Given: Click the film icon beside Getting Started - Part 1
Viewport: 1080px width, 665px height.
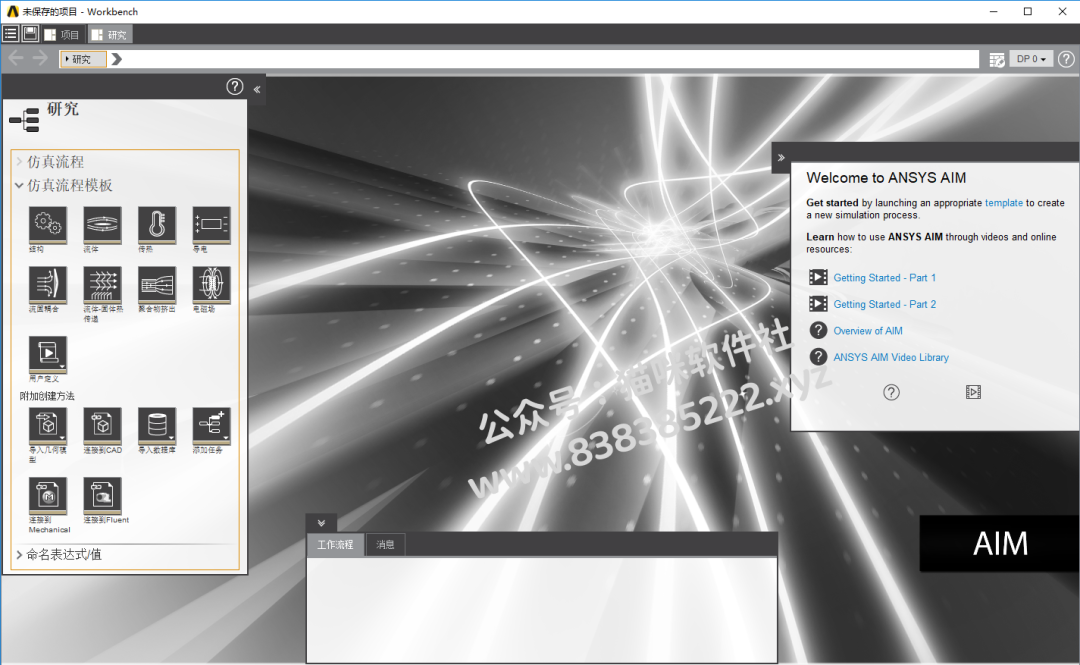Looking at the screenshot, I should point(818,277).
